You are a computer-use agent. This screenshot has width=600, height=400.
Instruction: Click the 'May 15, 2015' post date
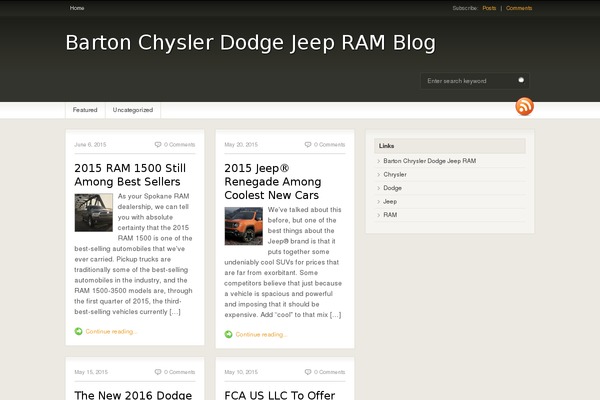point(91,372)
